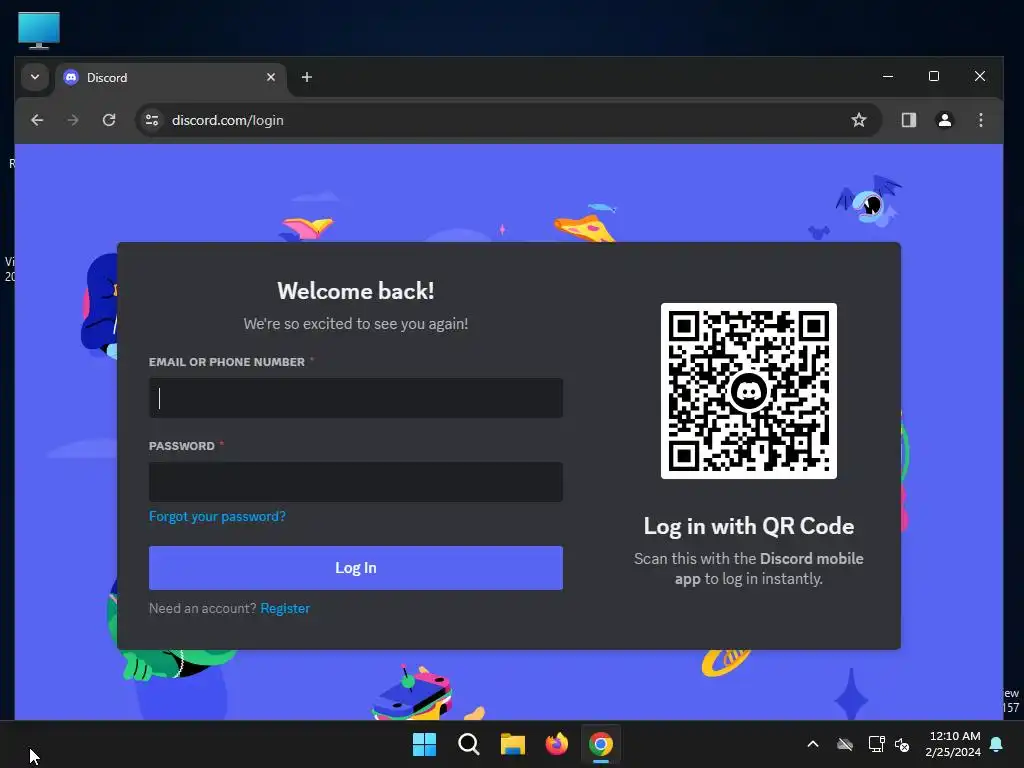This screenshot has height=768, width=1024.
Task: Open network status tray icon
Action: (876, 744)
